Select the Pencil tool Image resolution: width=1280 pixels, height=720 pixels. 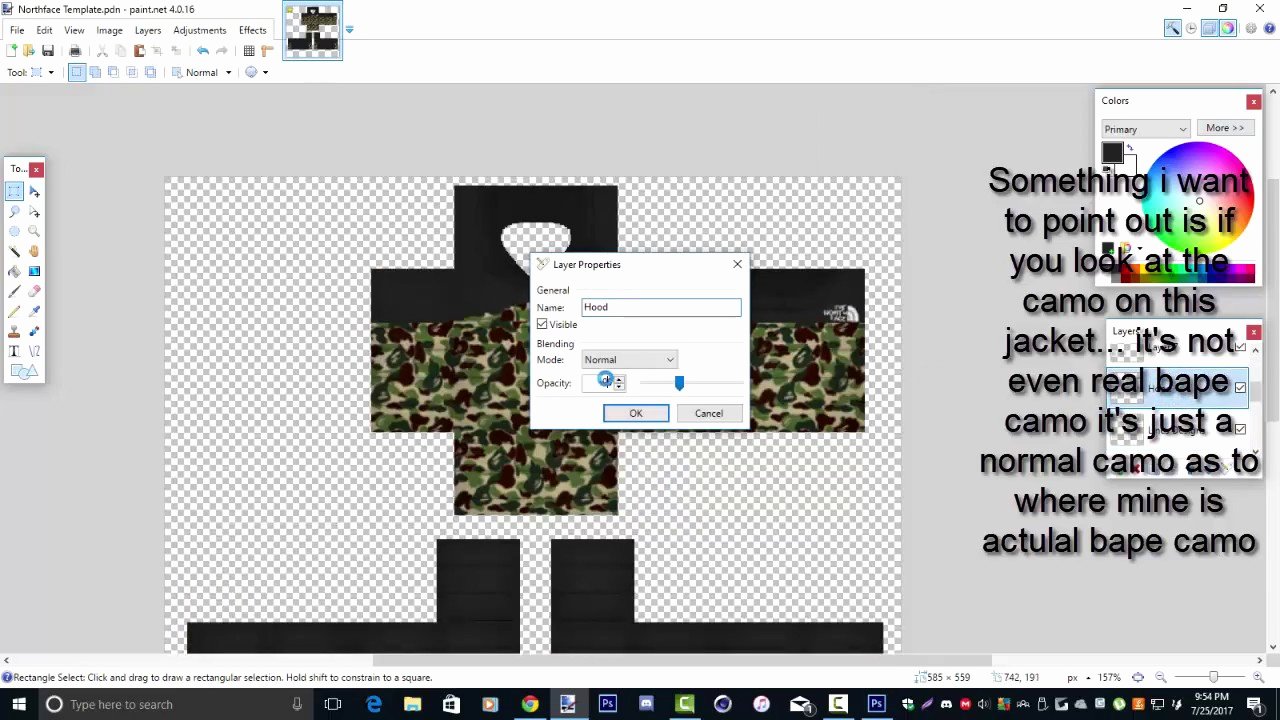click(14, 311)
